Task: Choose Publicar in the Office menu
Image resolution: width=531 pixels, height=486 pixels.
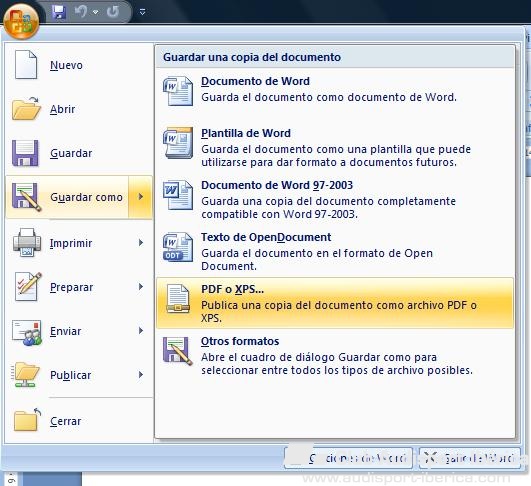Action: [x=70, y=375]
